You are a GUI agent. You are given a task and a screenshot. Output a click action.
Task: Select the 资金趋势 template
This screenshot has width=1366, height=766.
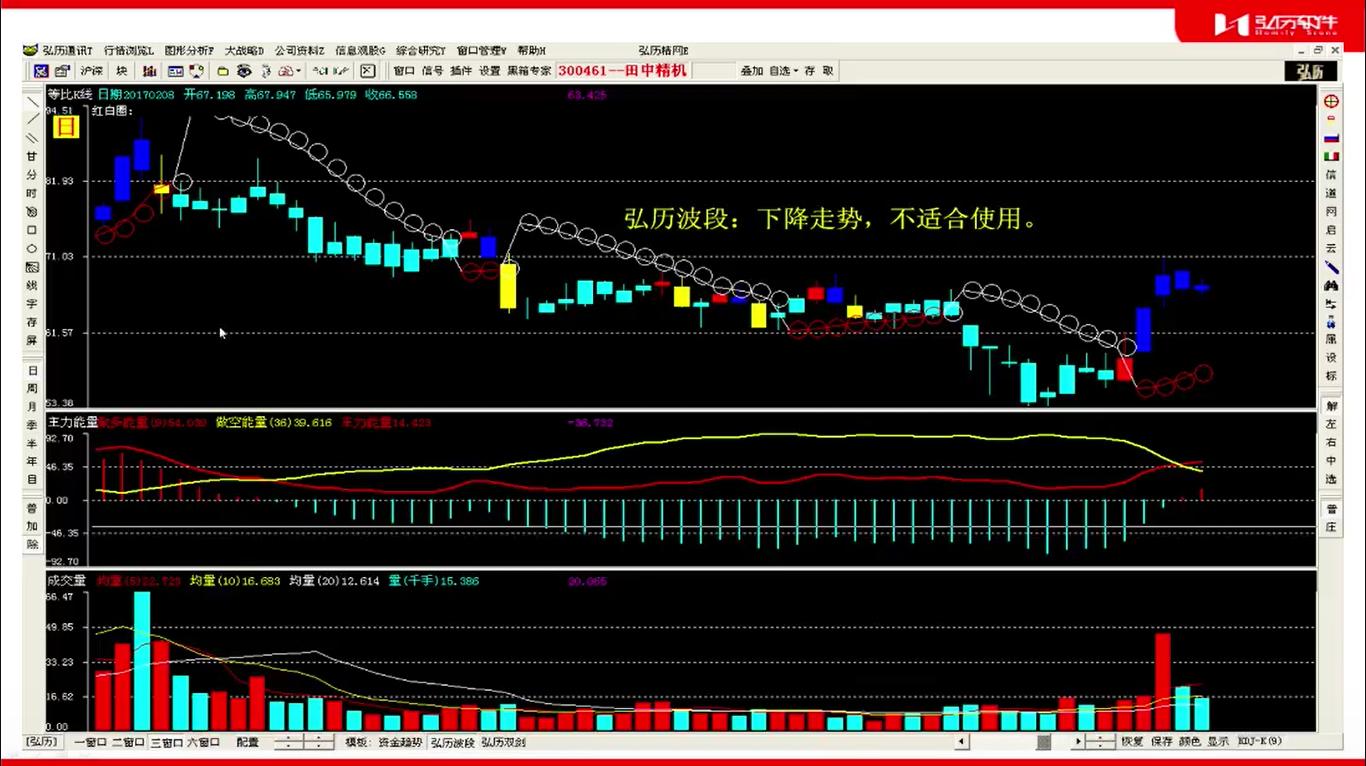tap(400, 743)
